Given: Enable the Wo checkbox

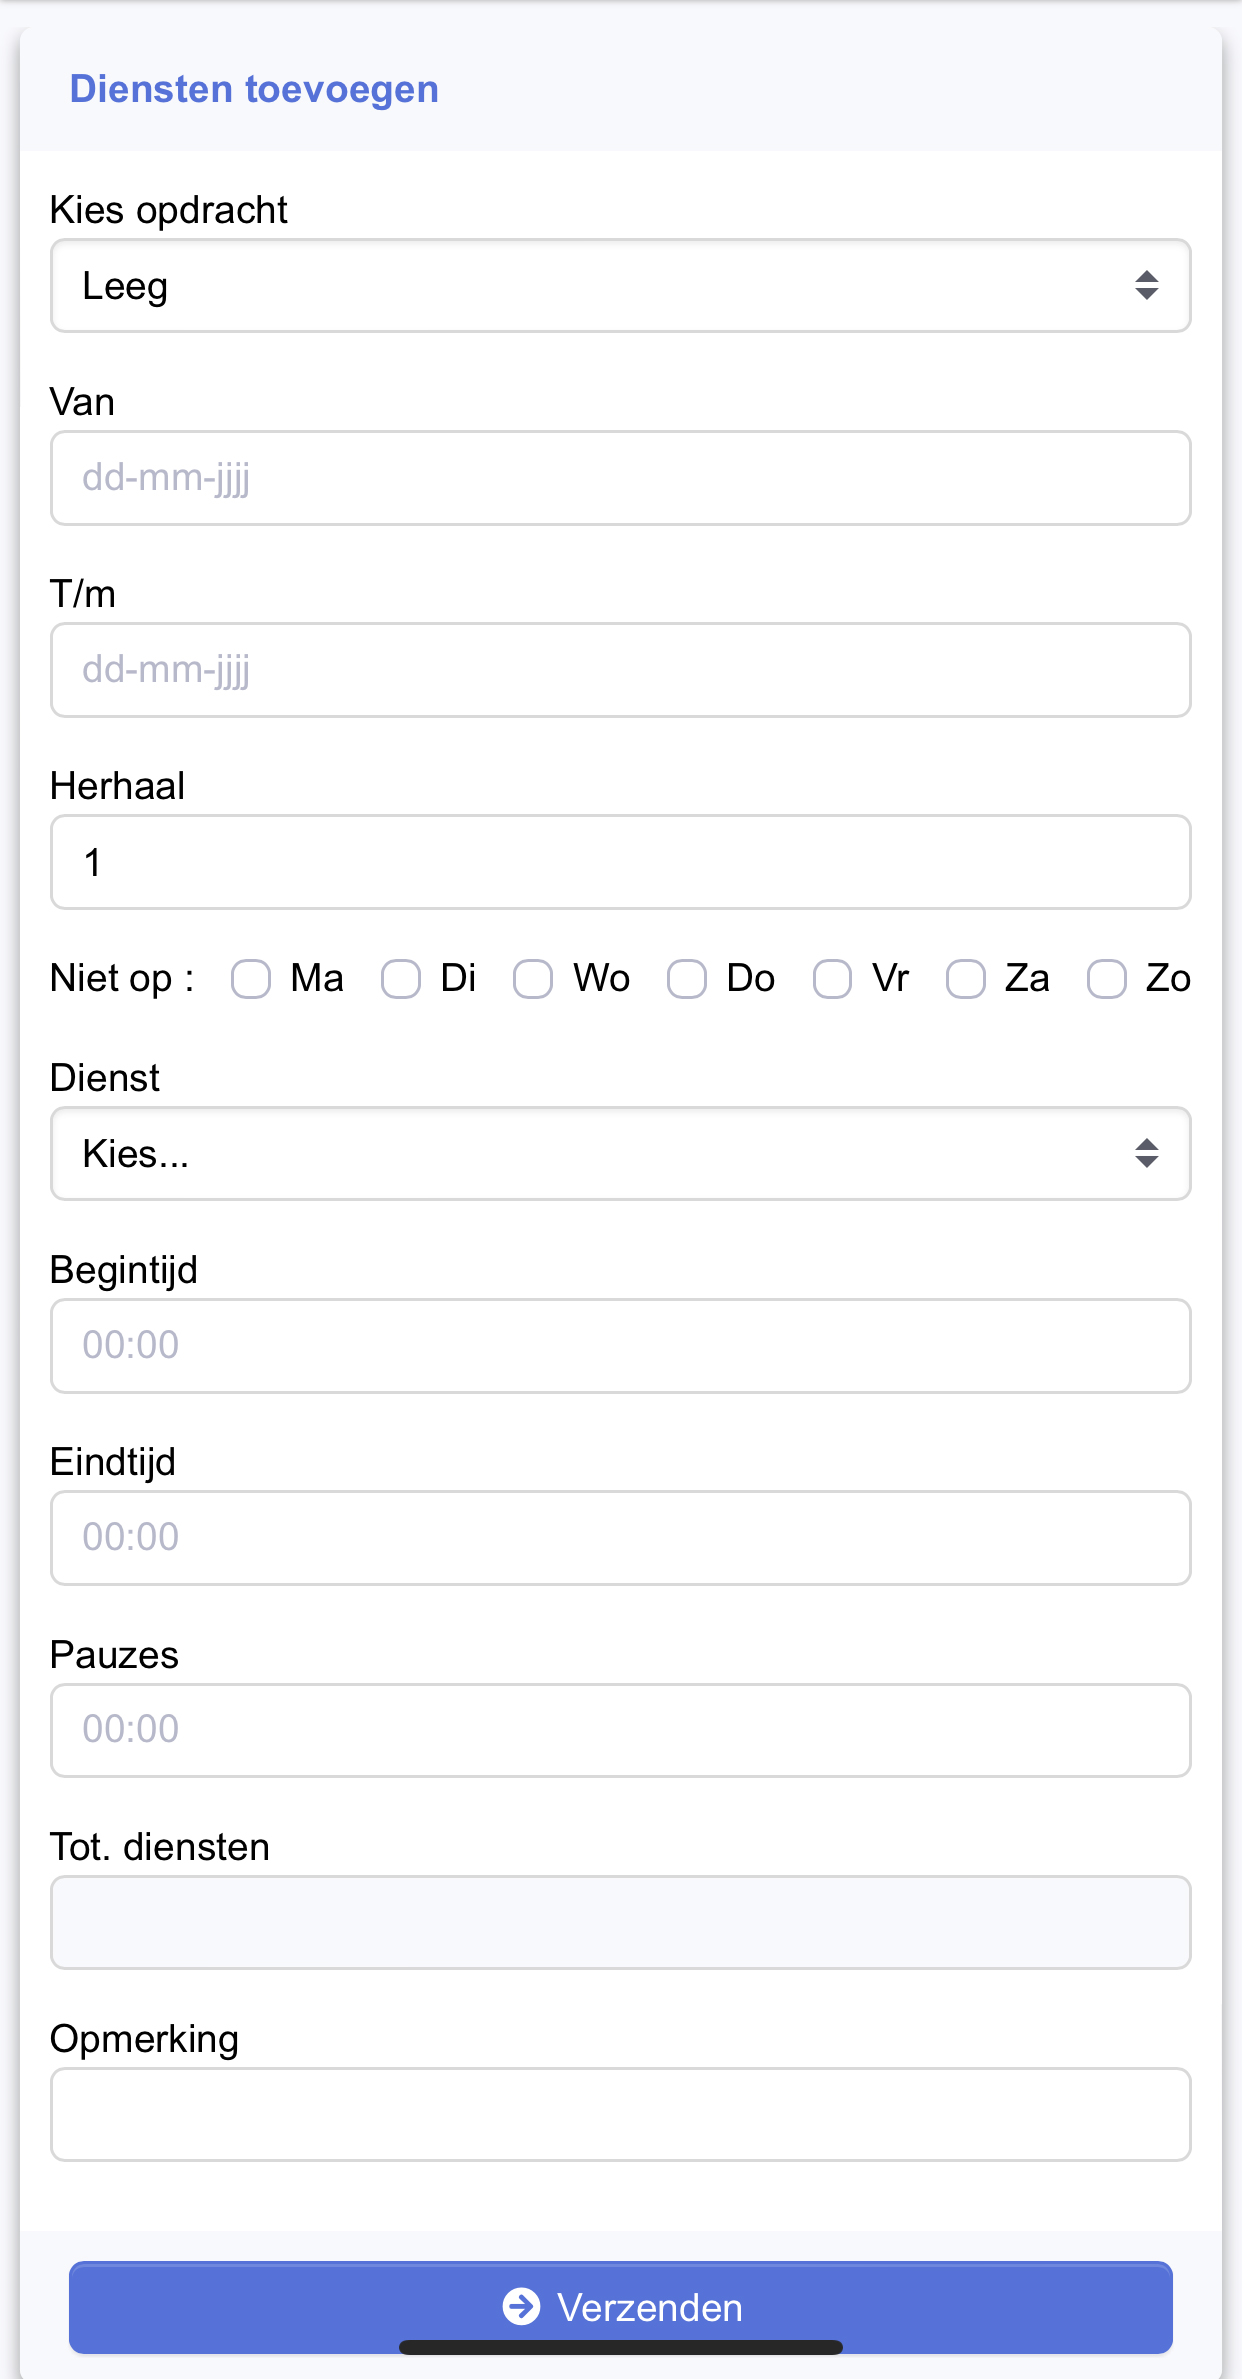Looking at the screenshot, I should 533,979.
